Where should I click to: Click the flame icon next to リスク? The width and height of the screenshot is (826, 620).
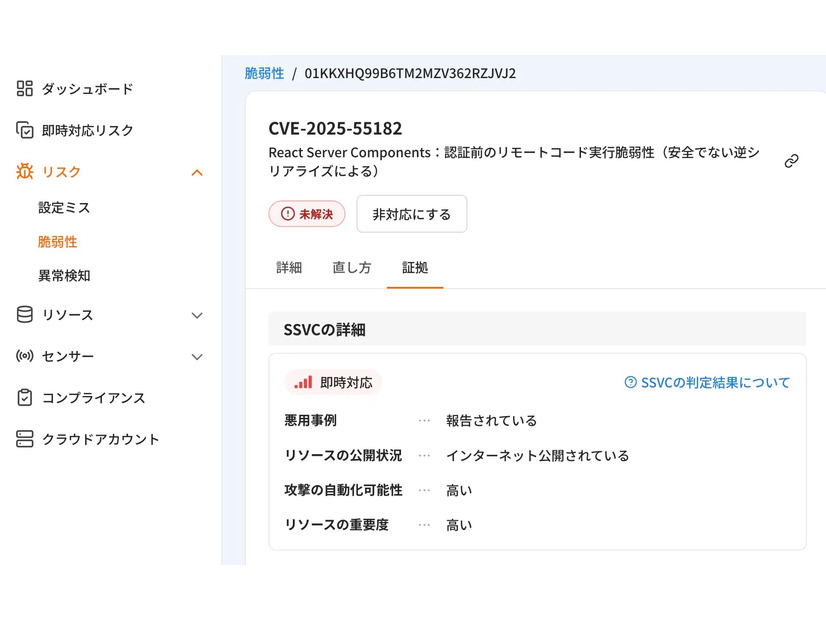tap(25, 171)
